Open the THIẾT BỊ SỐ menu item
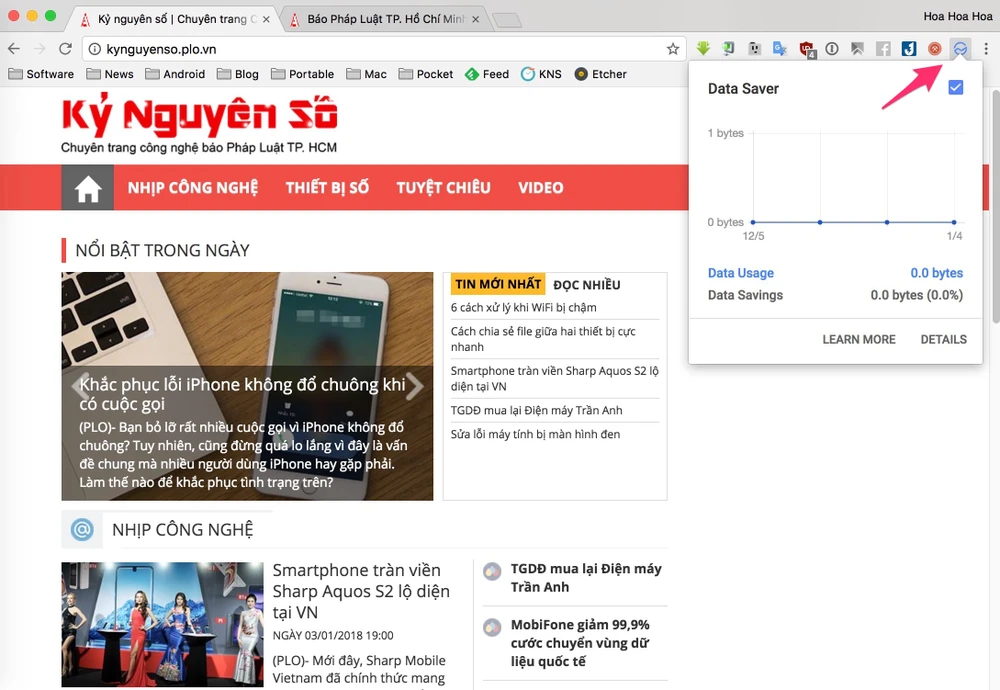 coord(327,188)
